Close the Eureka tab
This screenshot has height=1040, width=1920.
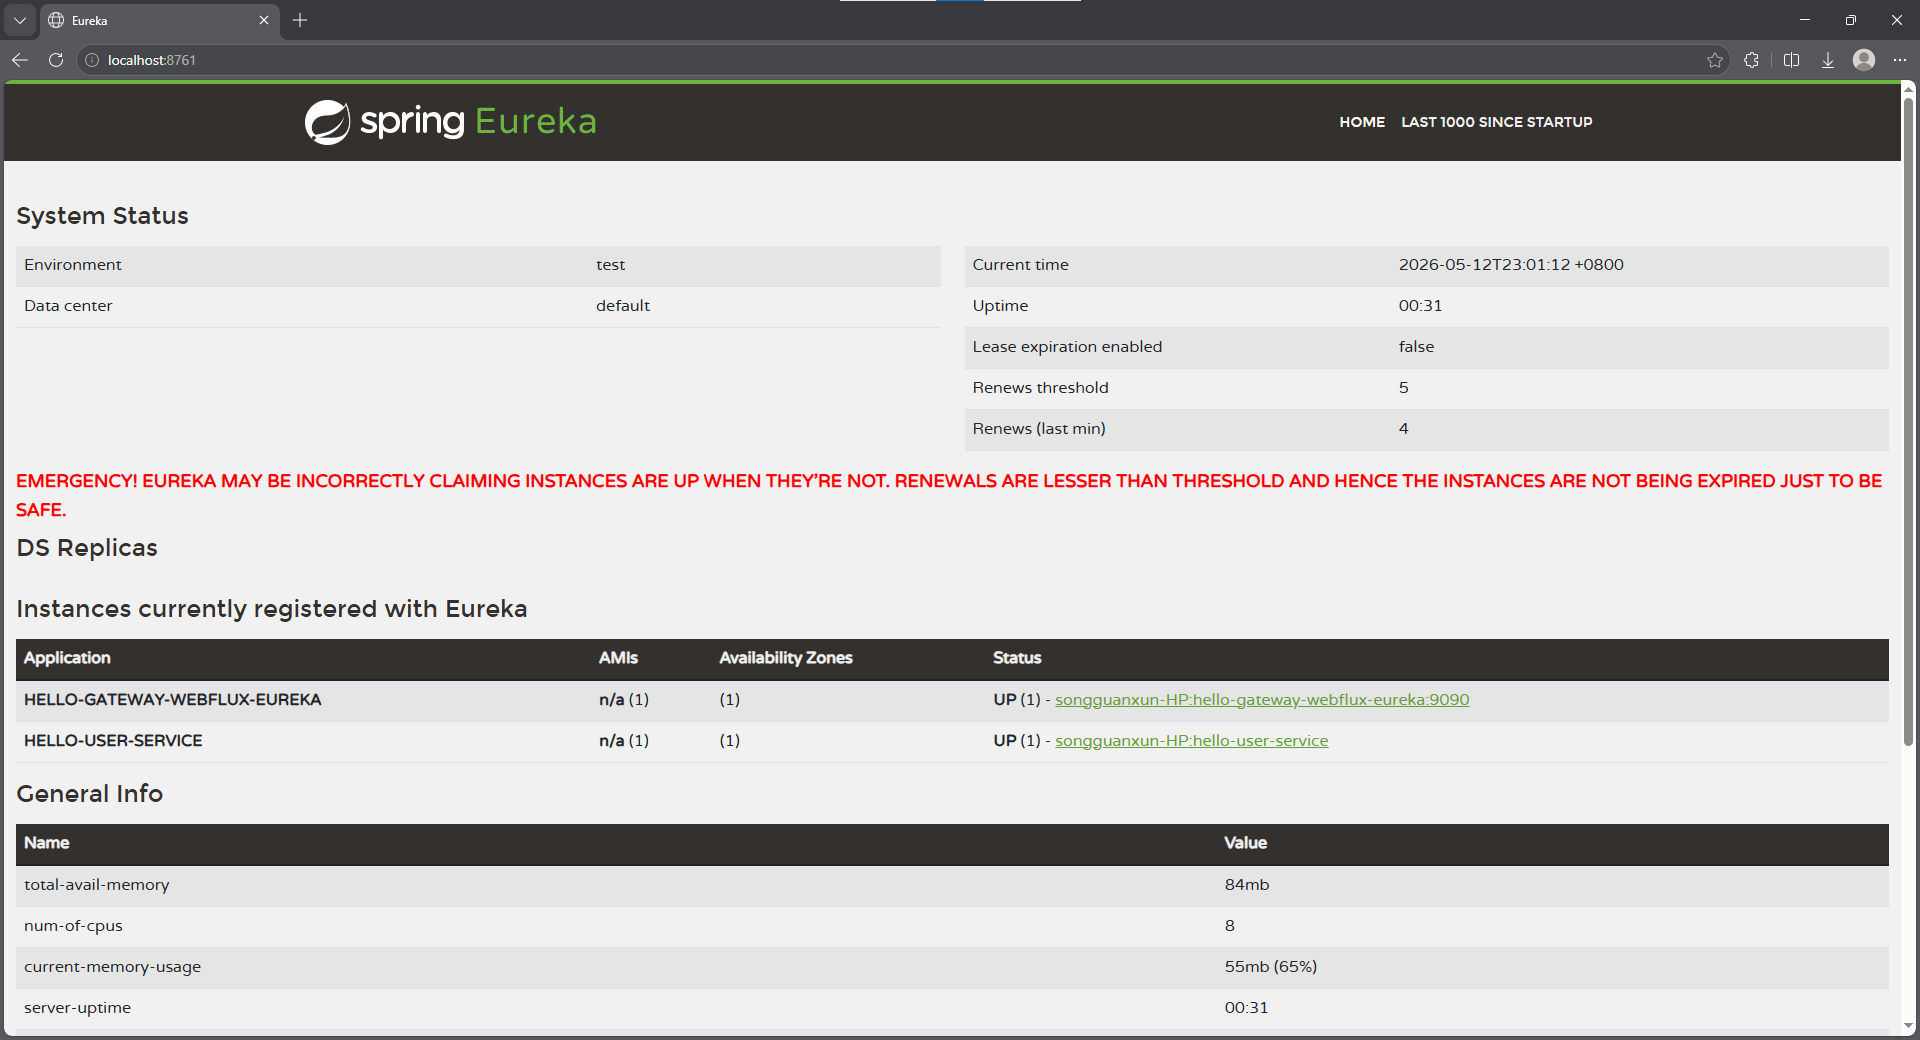264,20
